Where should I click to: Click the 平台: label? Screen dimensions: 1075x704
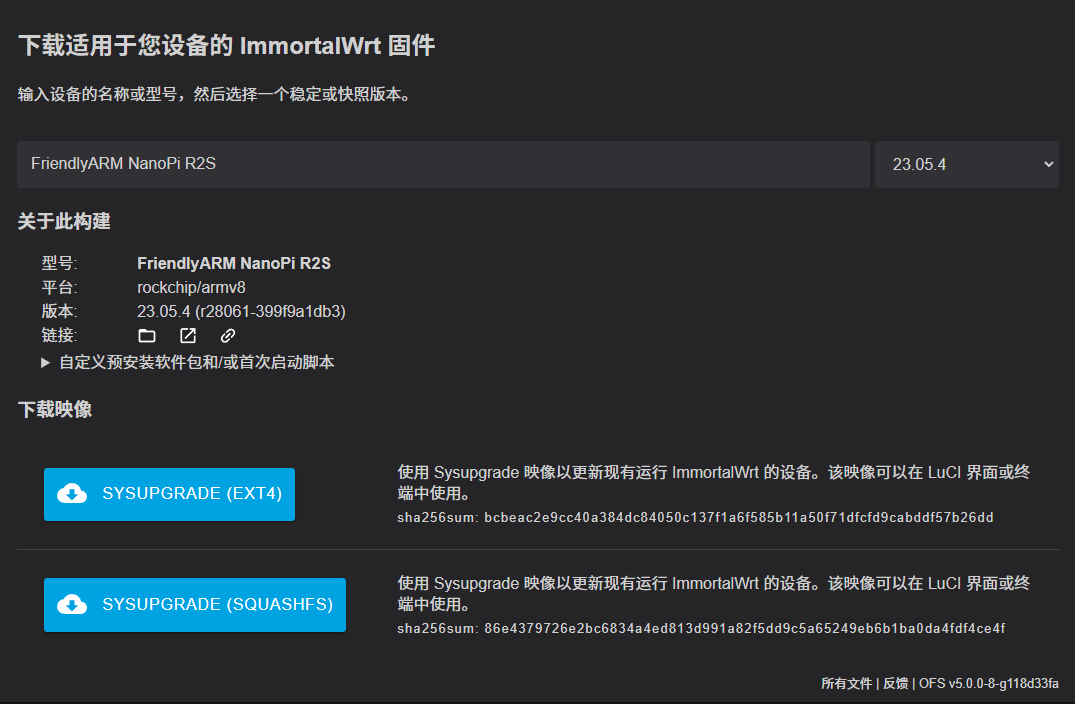pyautogui.click(x=59, y=287)
